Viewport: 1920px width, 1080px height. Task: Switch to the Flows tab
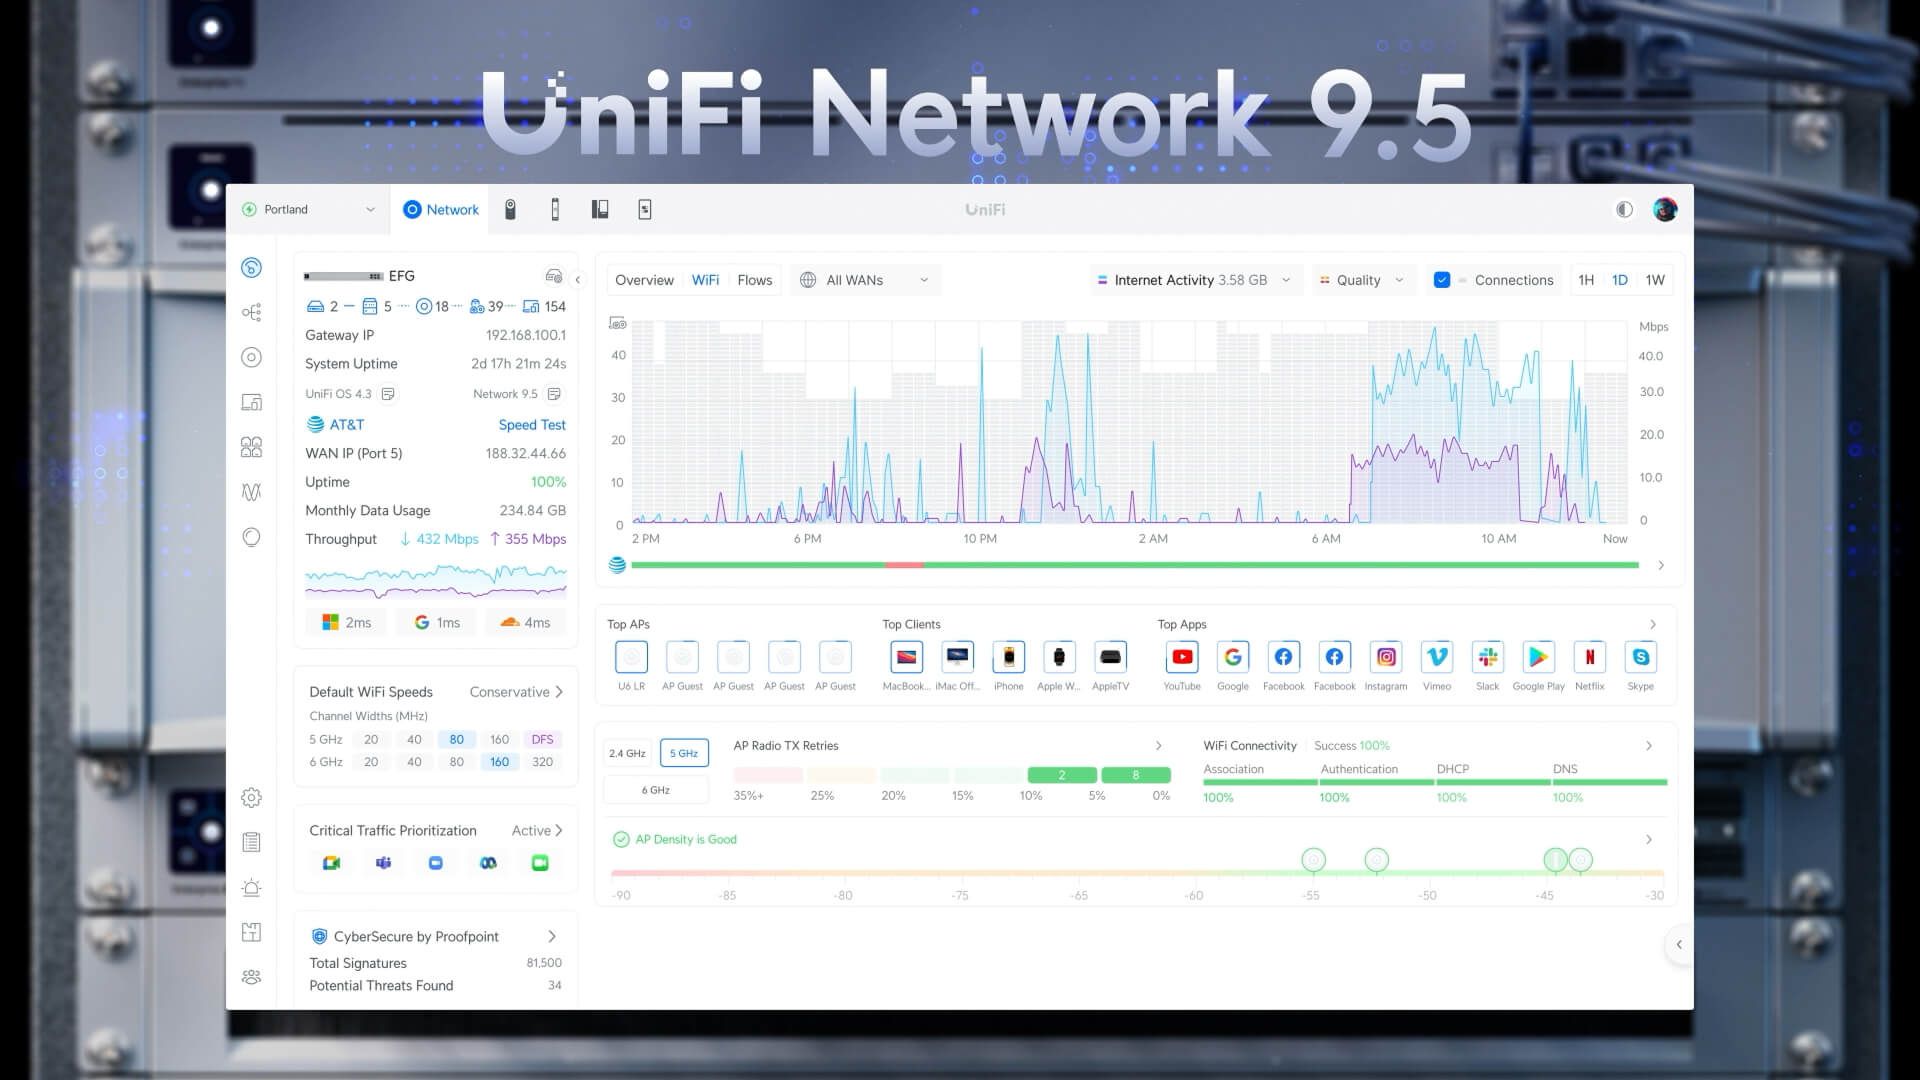pyautogui.click(x=755, y=280)
